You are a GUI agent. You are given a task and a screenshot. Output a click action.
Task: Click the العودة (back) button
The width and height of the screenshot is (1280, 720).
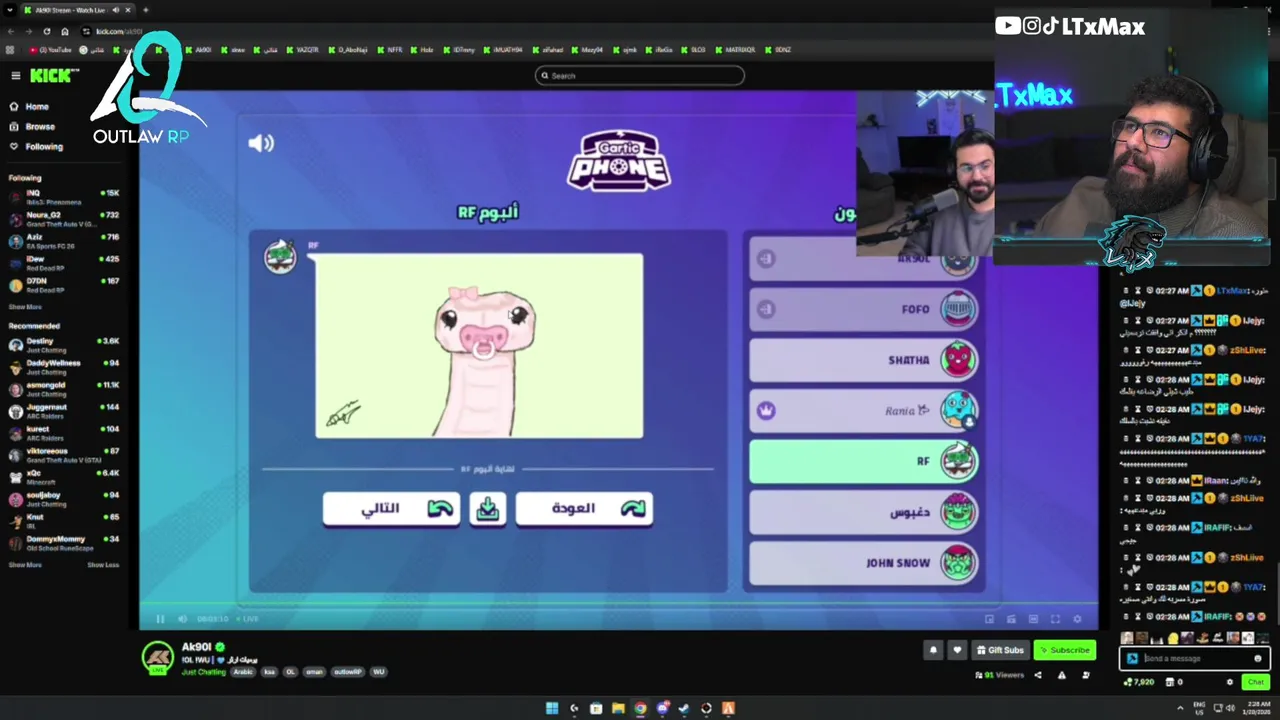tap(584, 508)
